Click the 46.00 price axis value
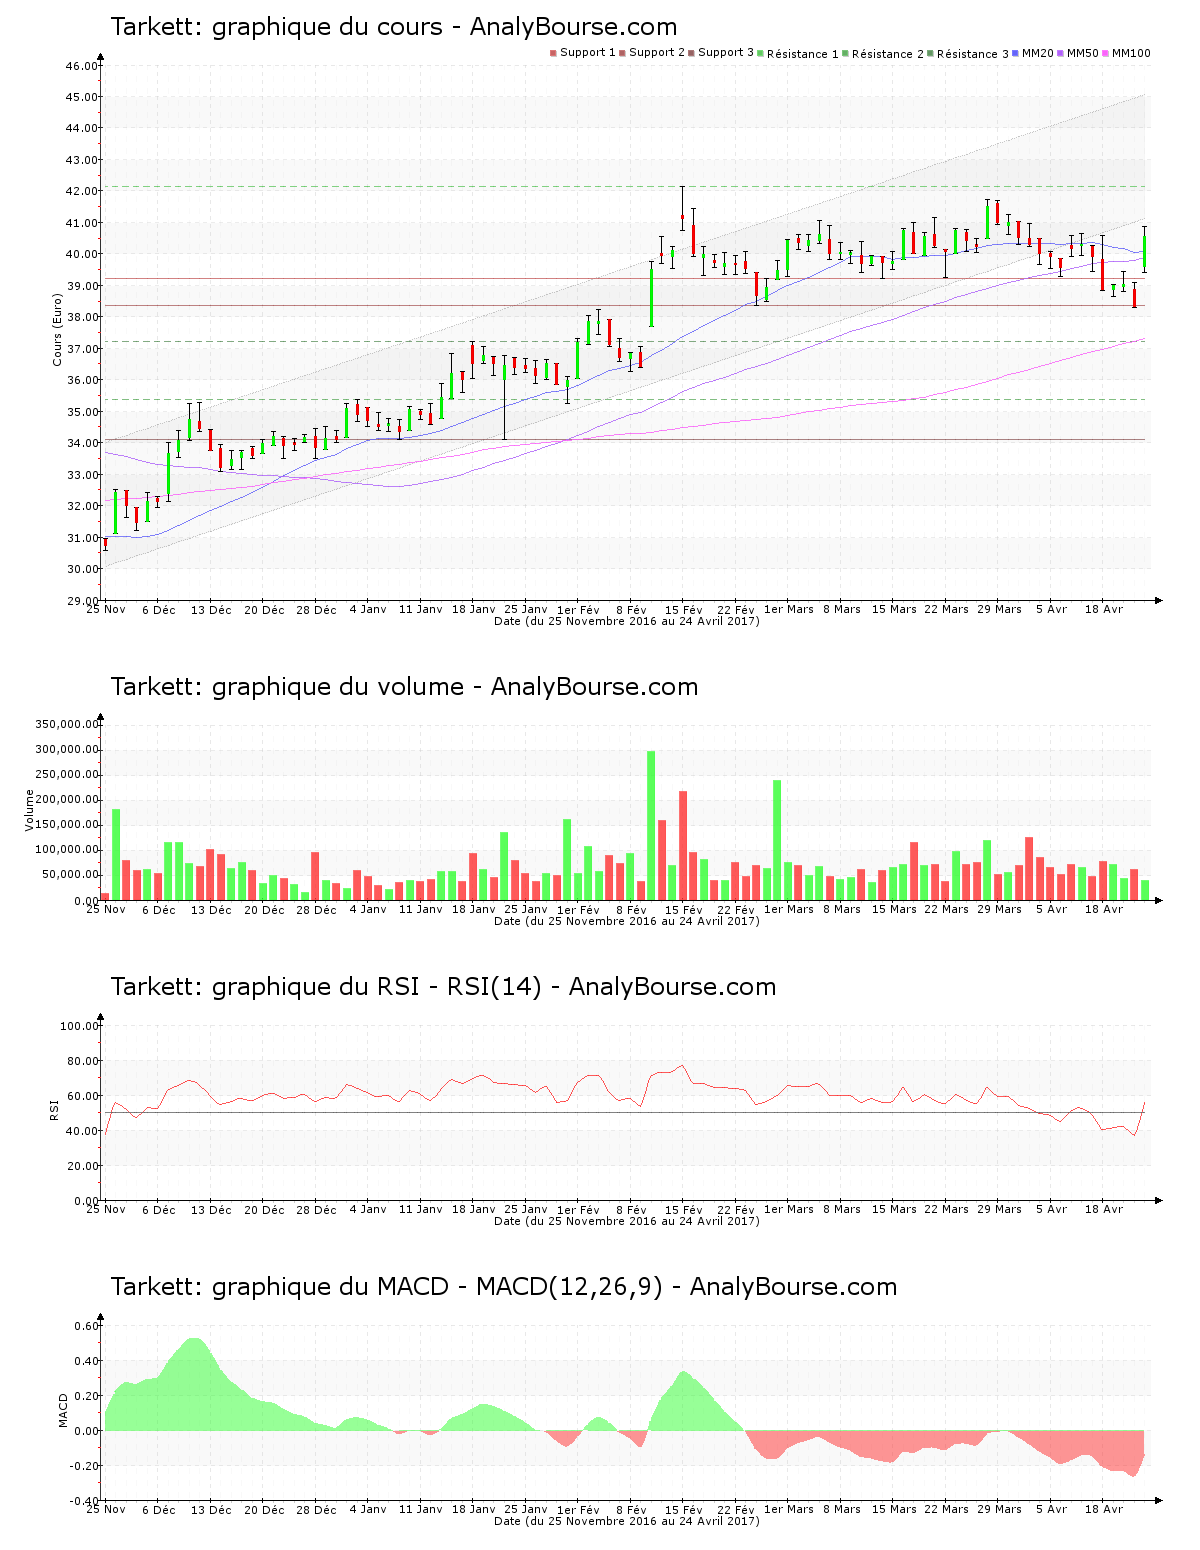This screenshot has height=1550, width=1200. tap(82, 66)
